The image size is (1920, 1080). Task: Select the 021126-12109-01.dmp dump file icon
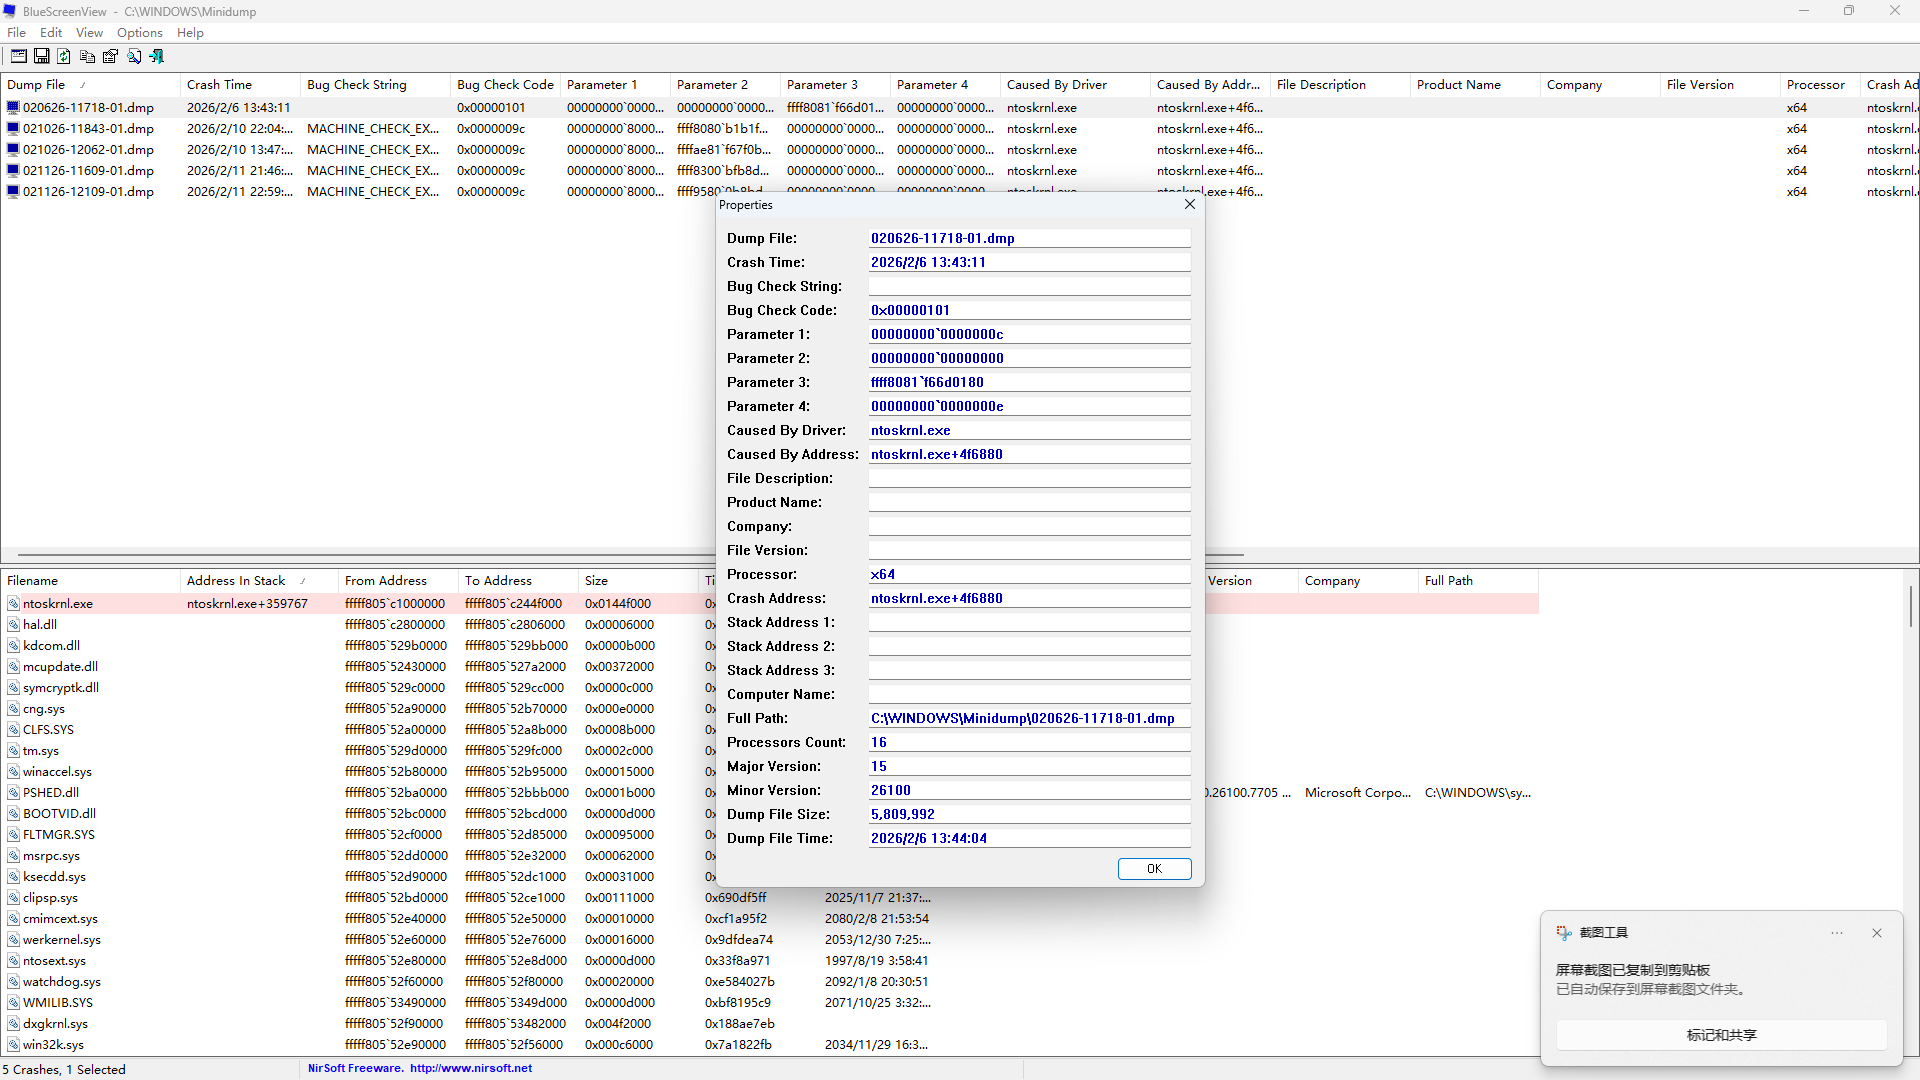click(x=13, y=192)
